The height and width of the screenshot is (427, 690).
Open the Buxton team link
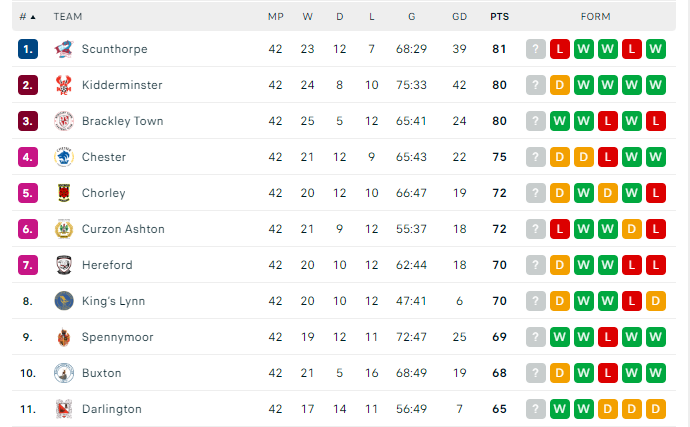tap(102, 373)
